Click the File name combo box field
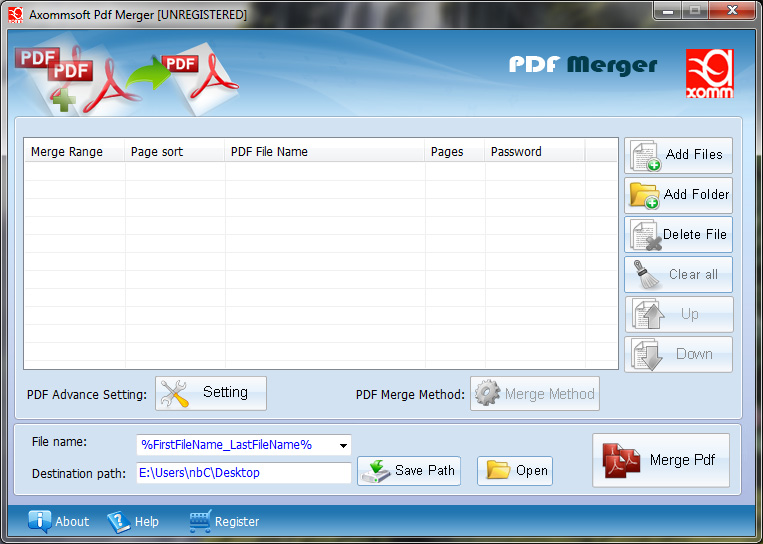This screenshot has height=544, width=763. pyautogui.click(x=244, y=445)
